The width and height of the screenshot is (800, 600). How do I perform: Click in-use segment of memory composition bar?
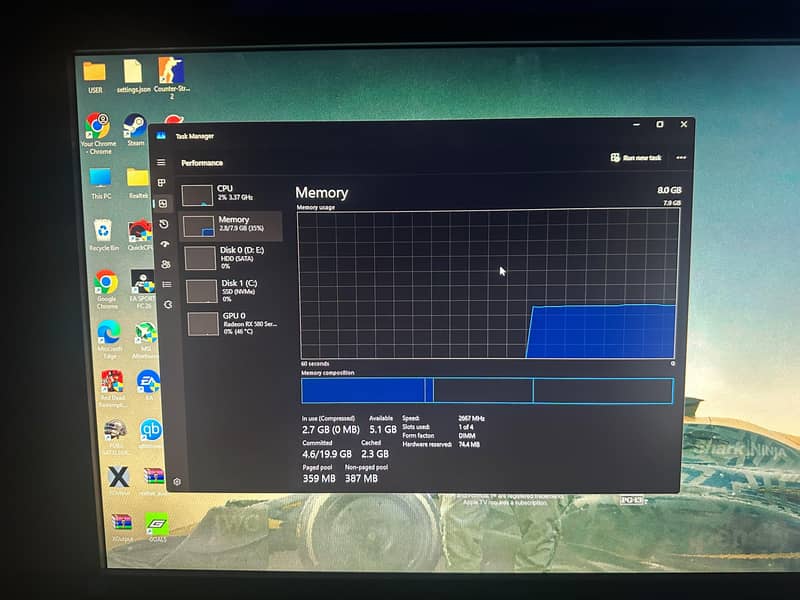(363, 390)
